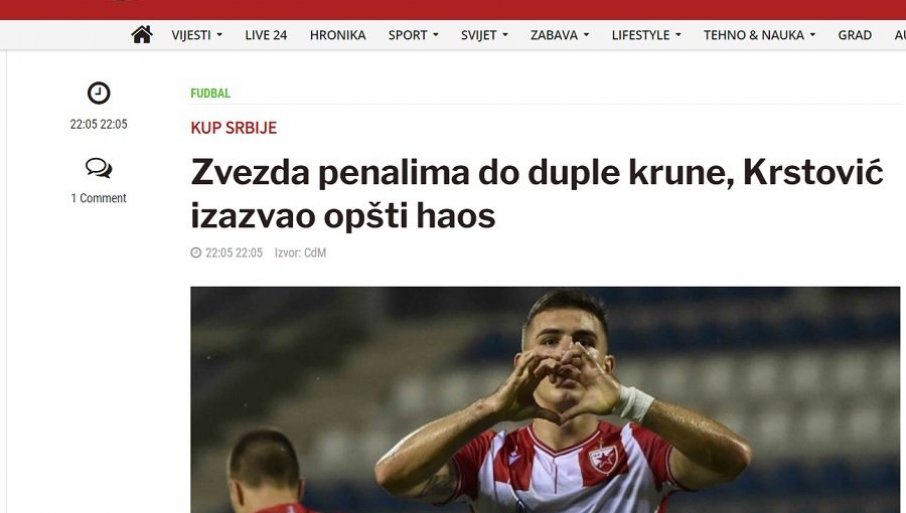Image resolution: width=906 pixels, height=513 pixels.
Task: Open comments via speech bubbles icon
Action: point(99,168)
